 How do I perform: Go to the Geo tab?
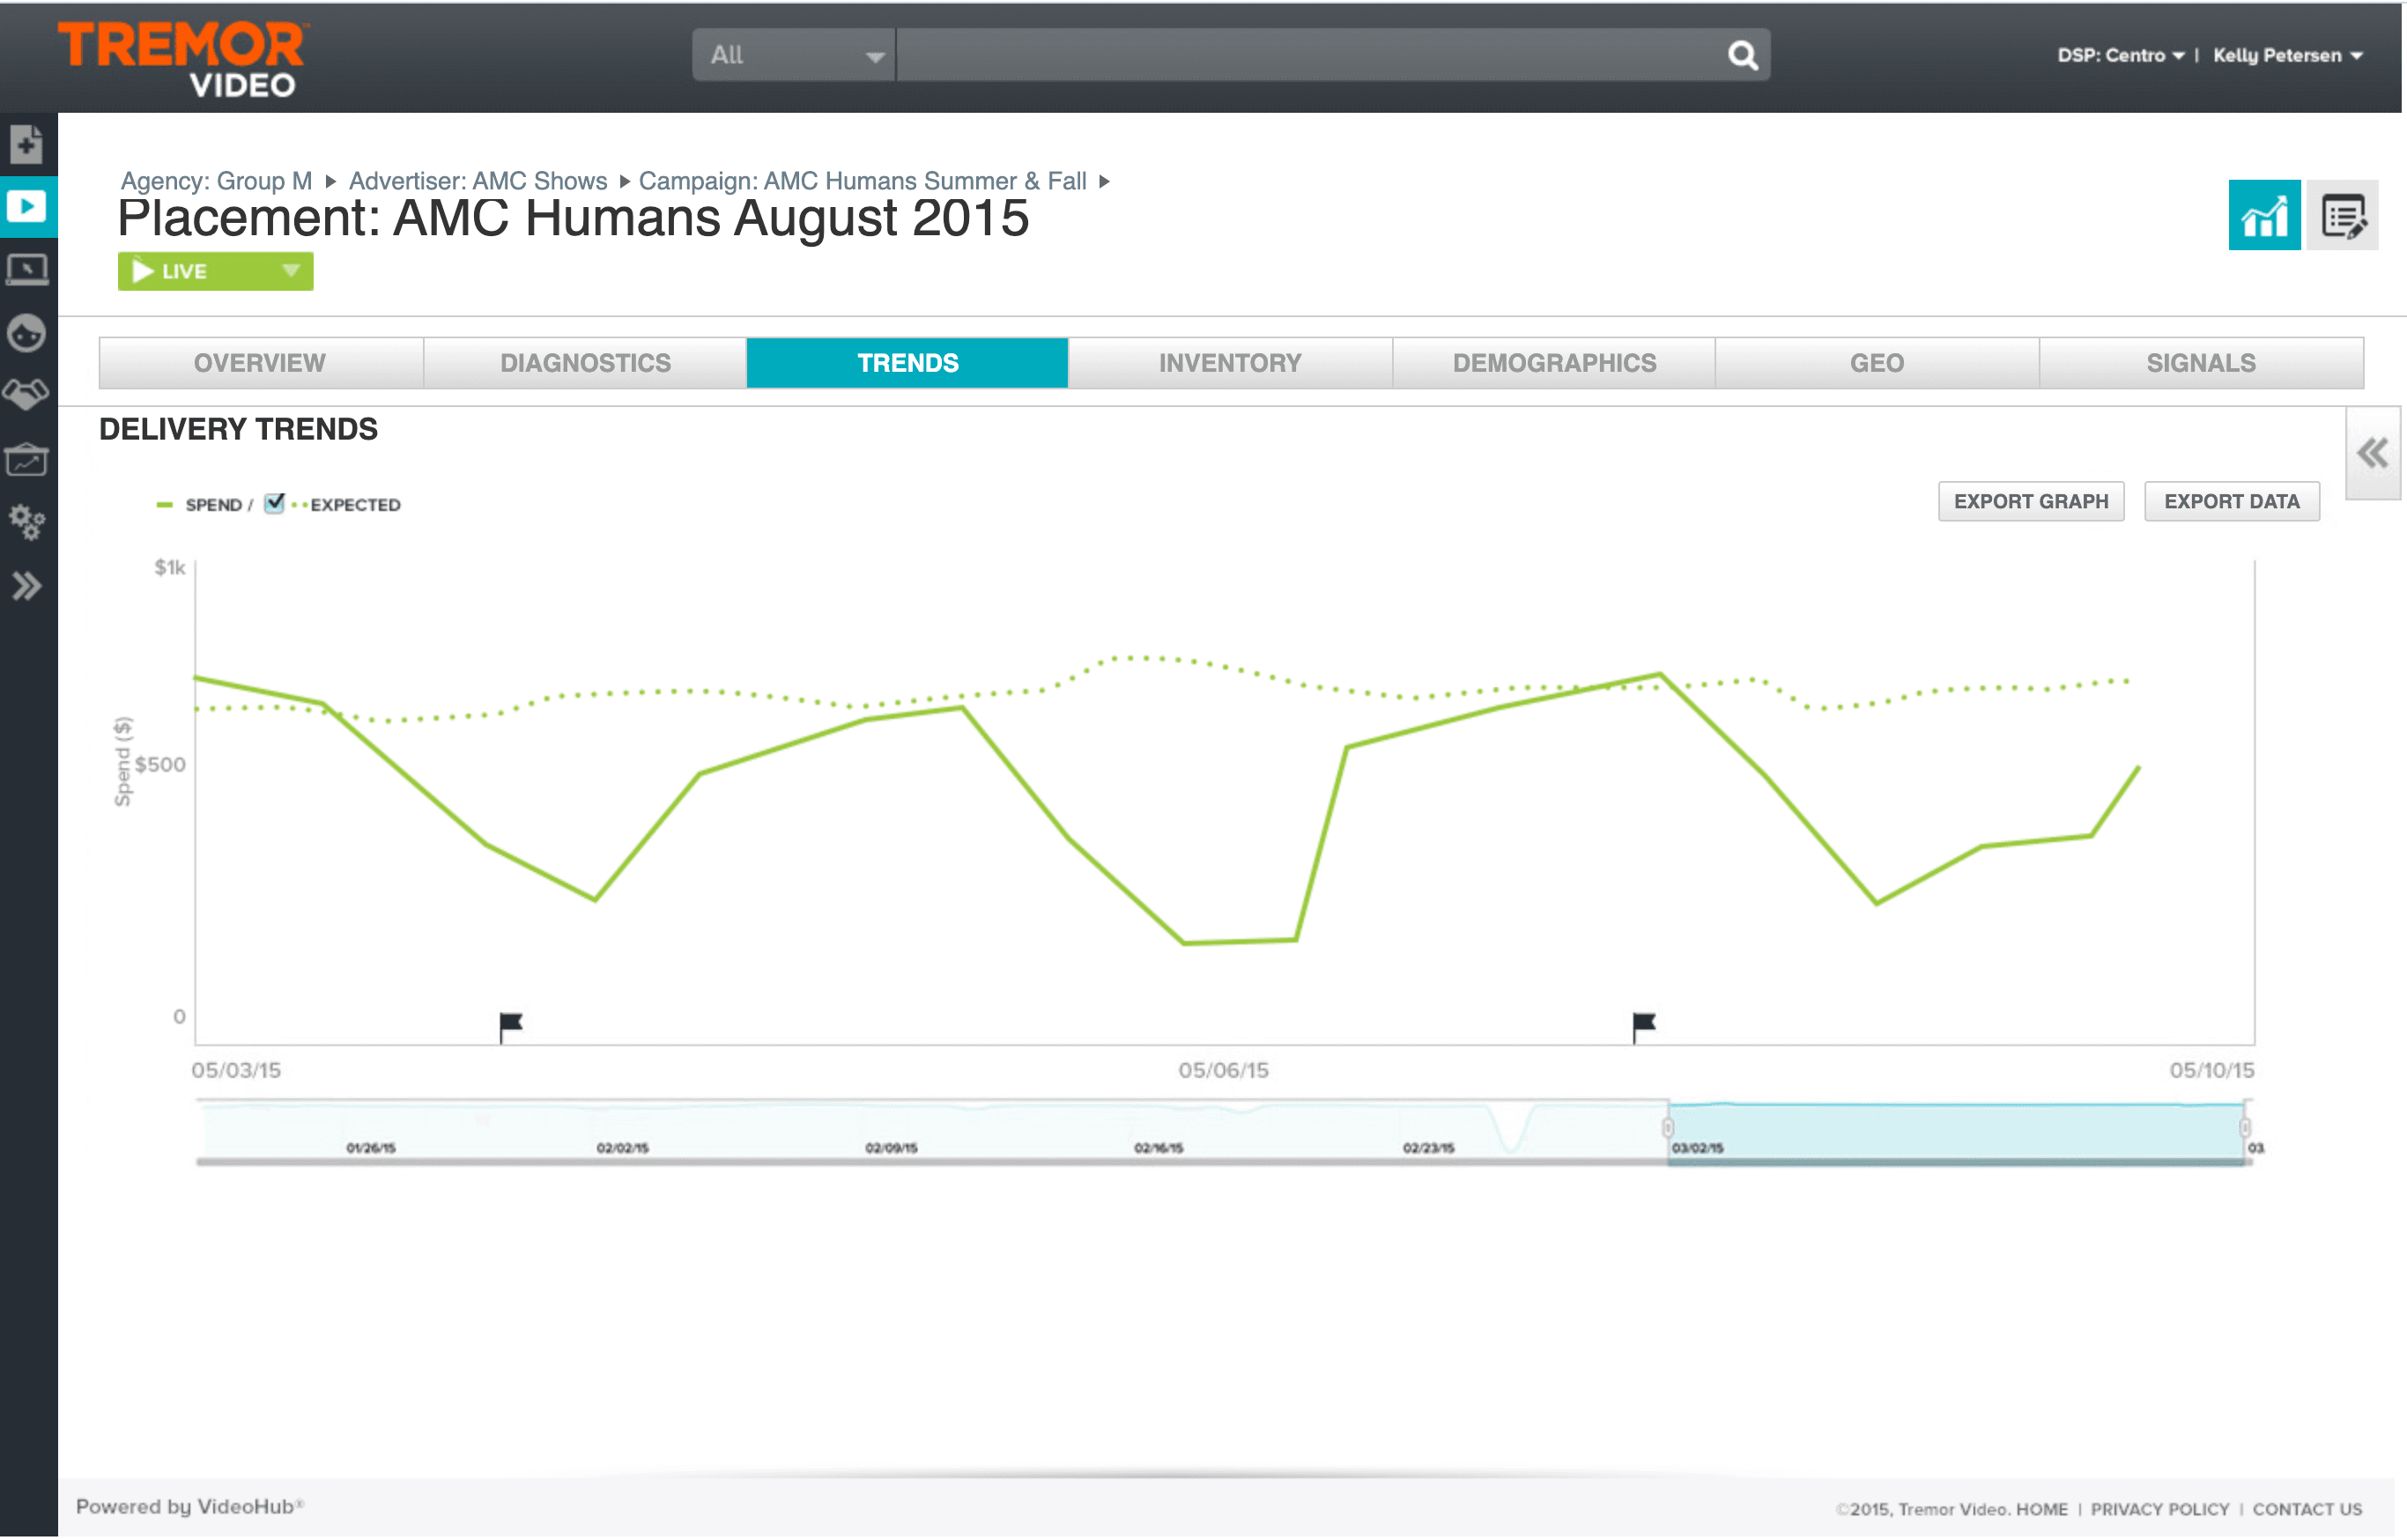tap(1877, 363)
